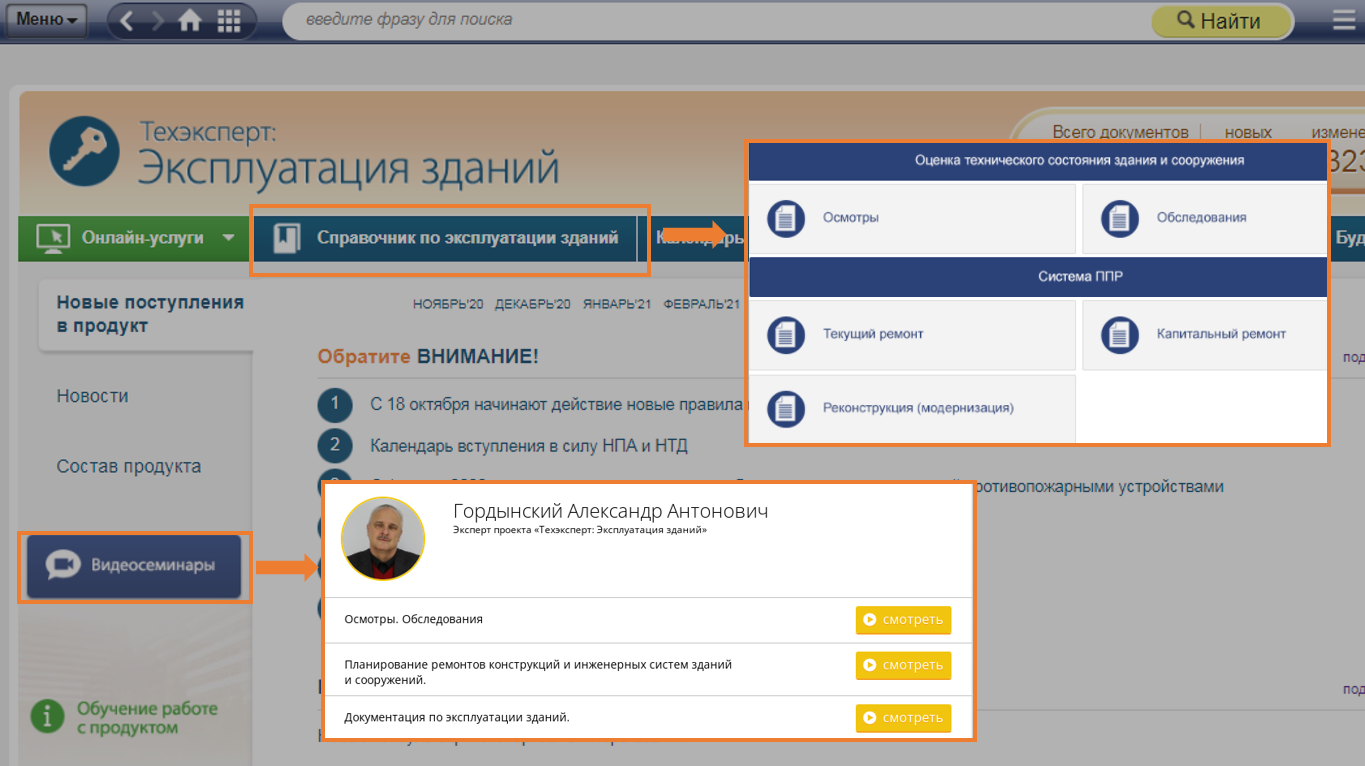Select the НОЯБРЬ'20 month link
The height and width of the screenshot is (766, 1365).
coord(448,304)
